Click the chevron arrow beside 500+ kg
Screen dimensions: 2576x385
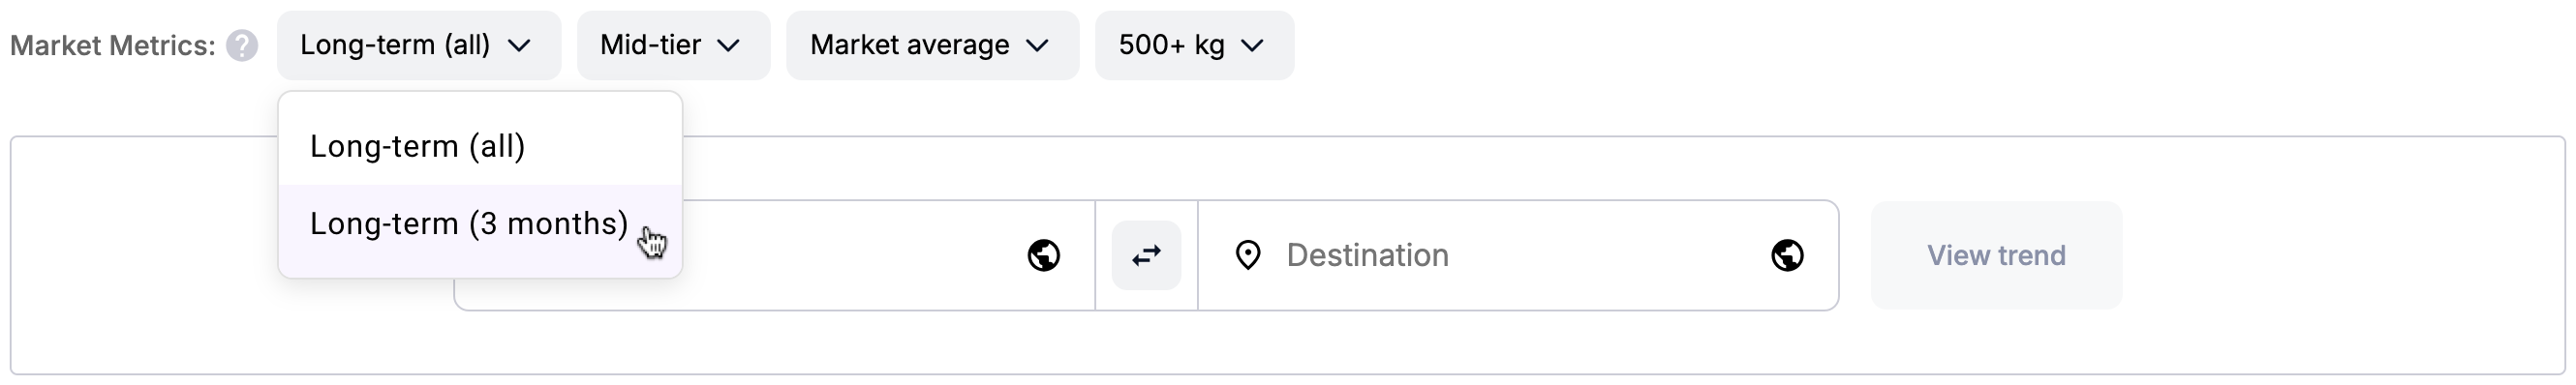(1252, 46)
